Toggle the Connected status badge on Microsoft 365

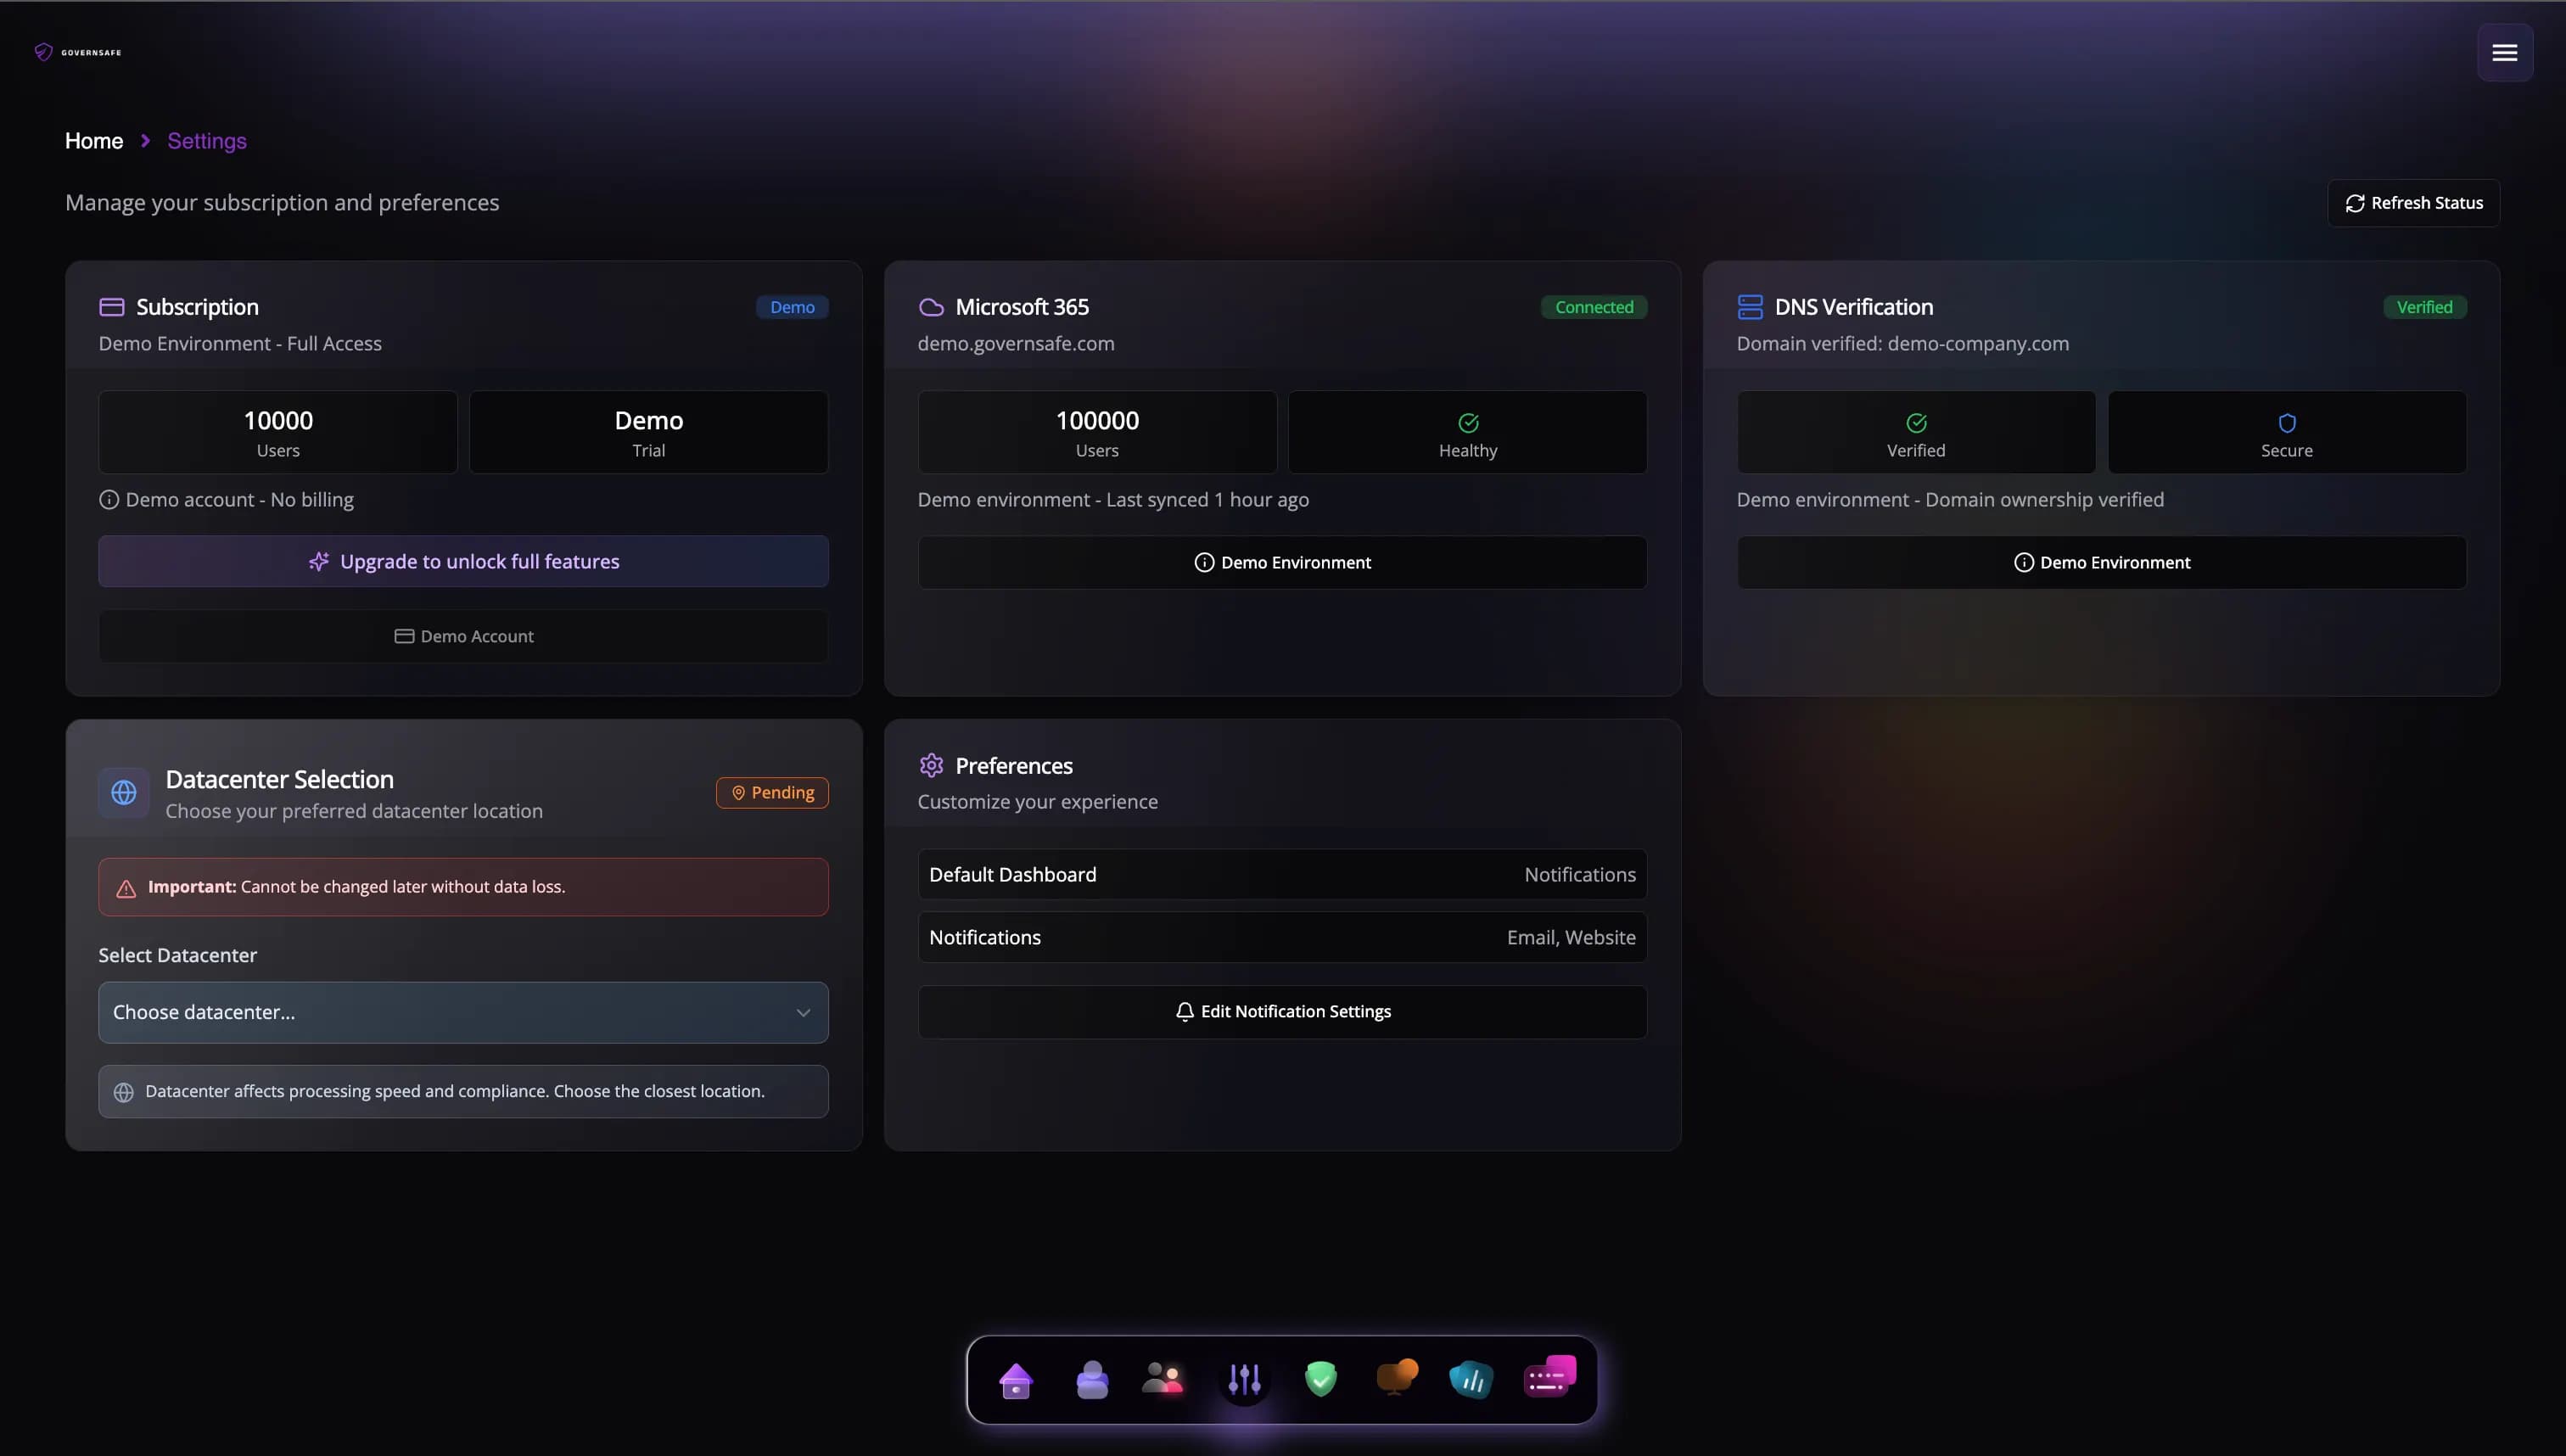(1593, 307)
